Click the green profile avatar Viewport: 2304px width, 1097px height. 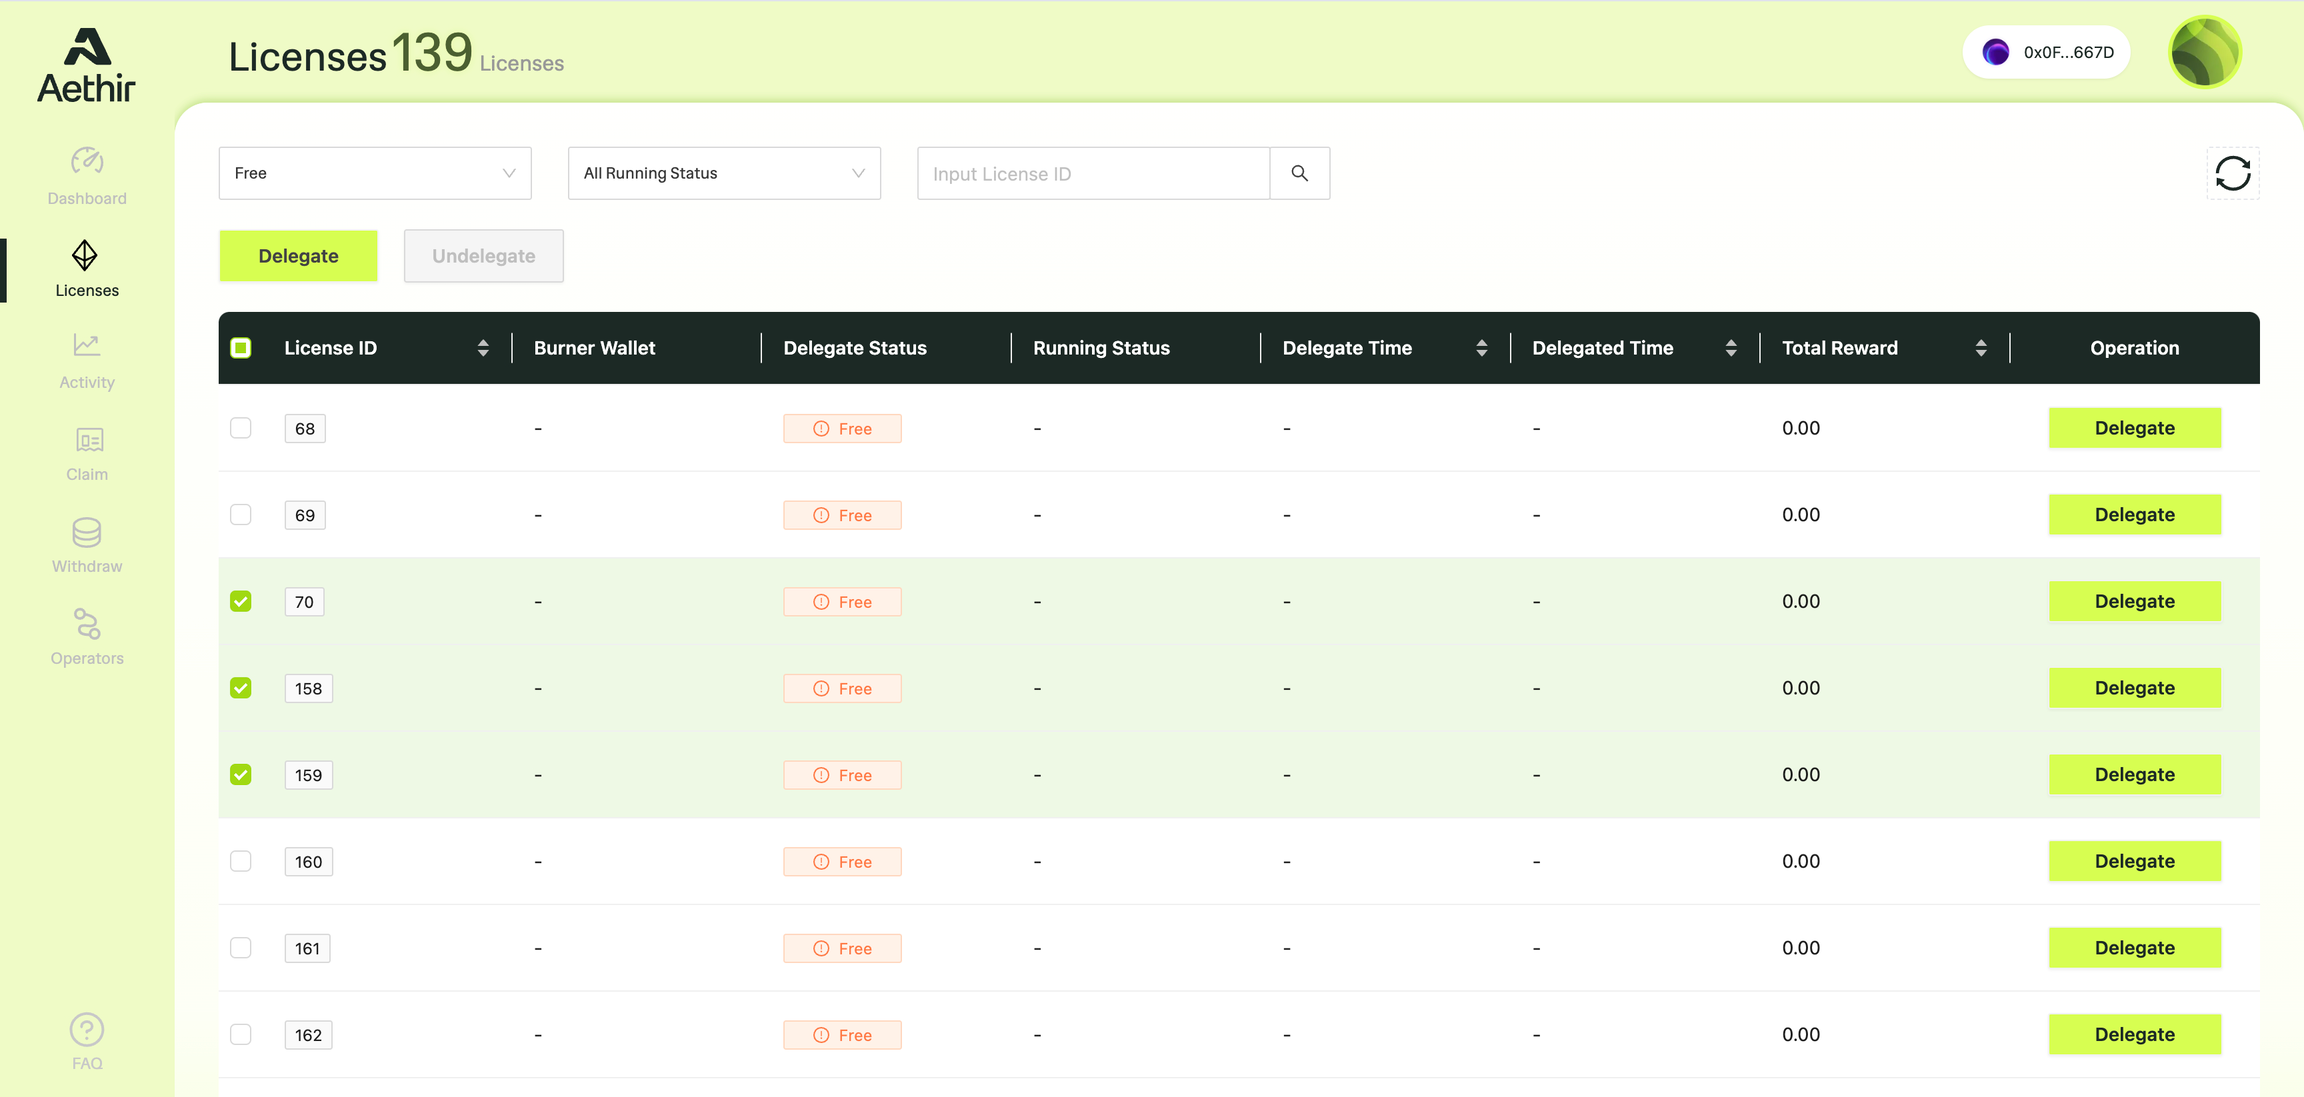click(2205, 52)
